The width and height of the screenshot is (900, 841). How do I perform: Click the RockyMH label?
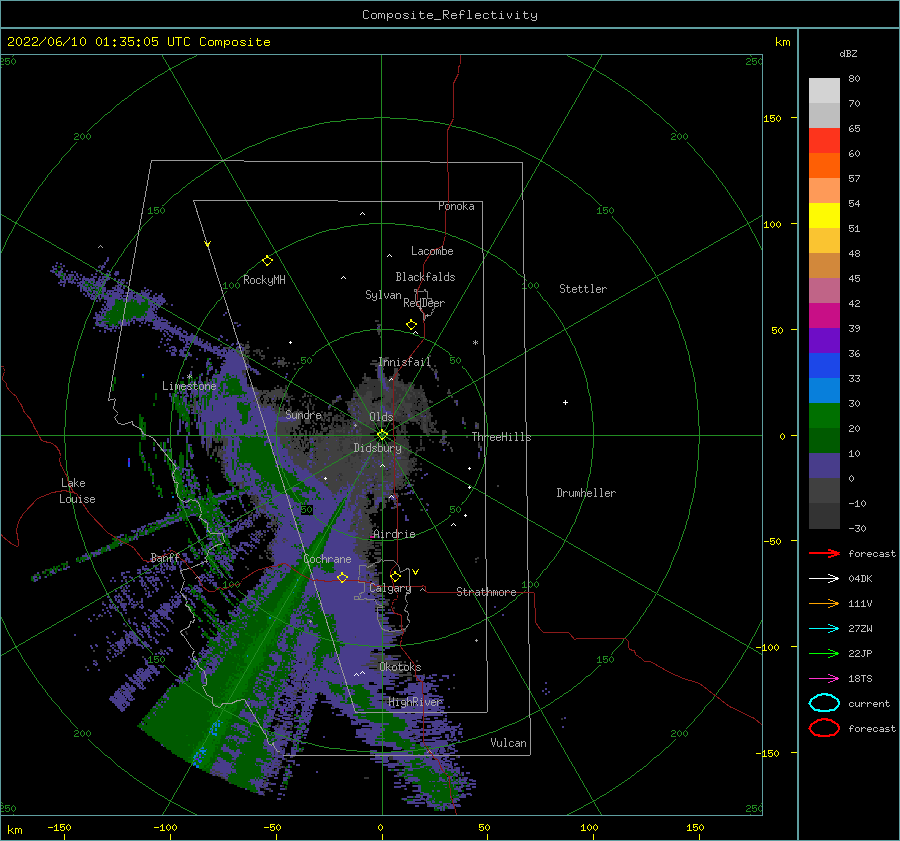coord(264,280)
